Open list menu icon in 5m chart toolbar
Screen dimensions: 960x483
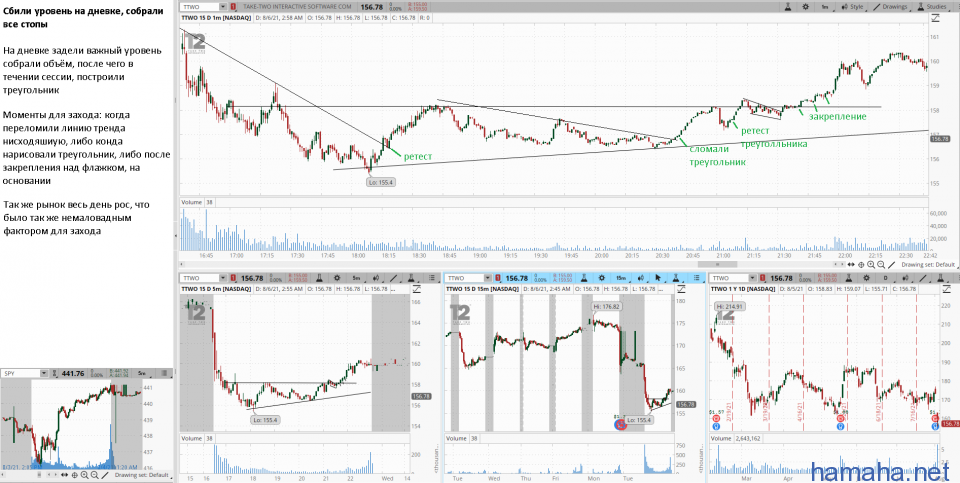[x=432, y=279]
